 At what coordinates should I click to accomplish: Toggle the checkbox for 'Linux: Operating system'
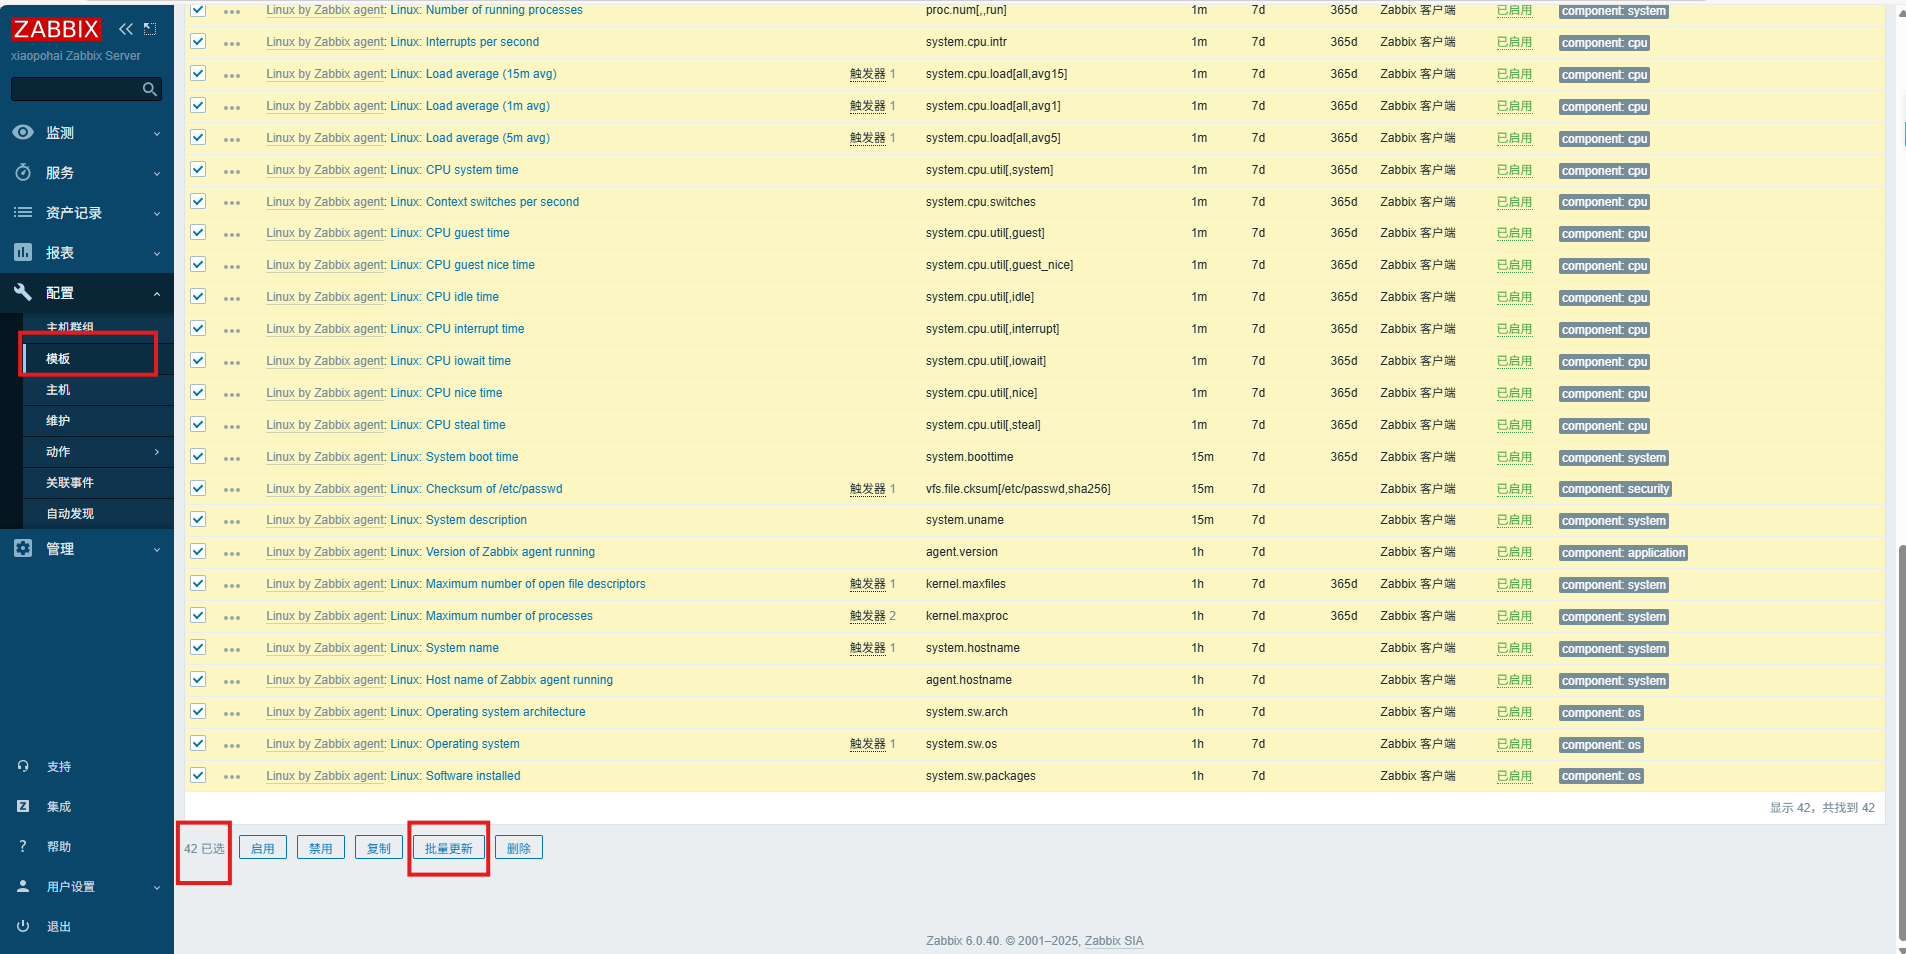click(x=198, y=743)
